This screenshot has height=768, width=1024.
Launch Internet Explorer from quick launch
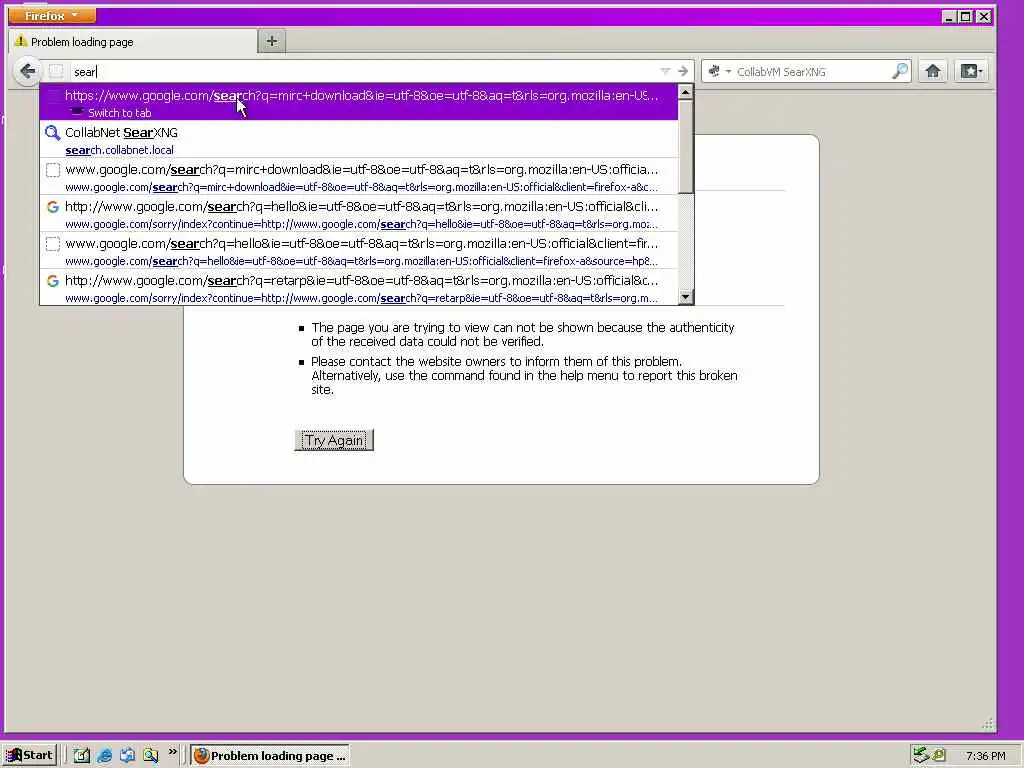pyautogui.click(x=104, y=756)
